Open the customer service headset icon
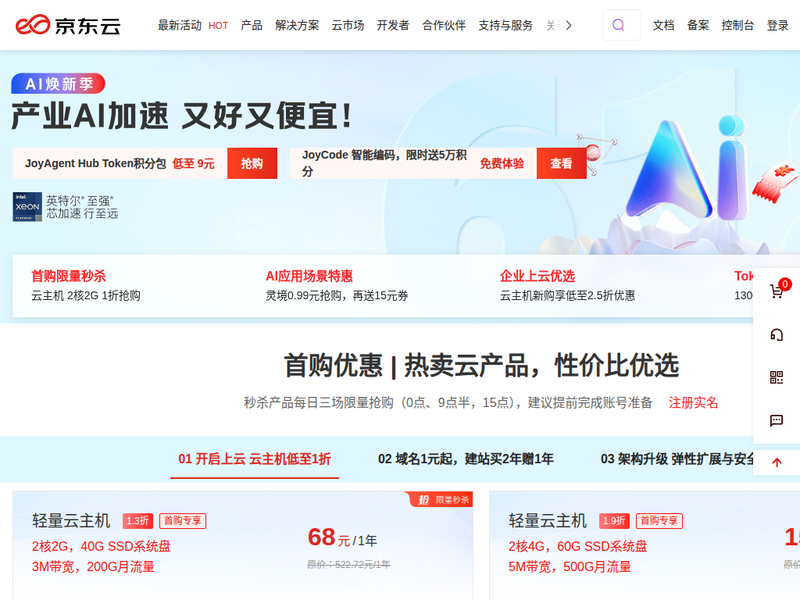This screenshot has width=800, height=600. [x=777, y=335]
